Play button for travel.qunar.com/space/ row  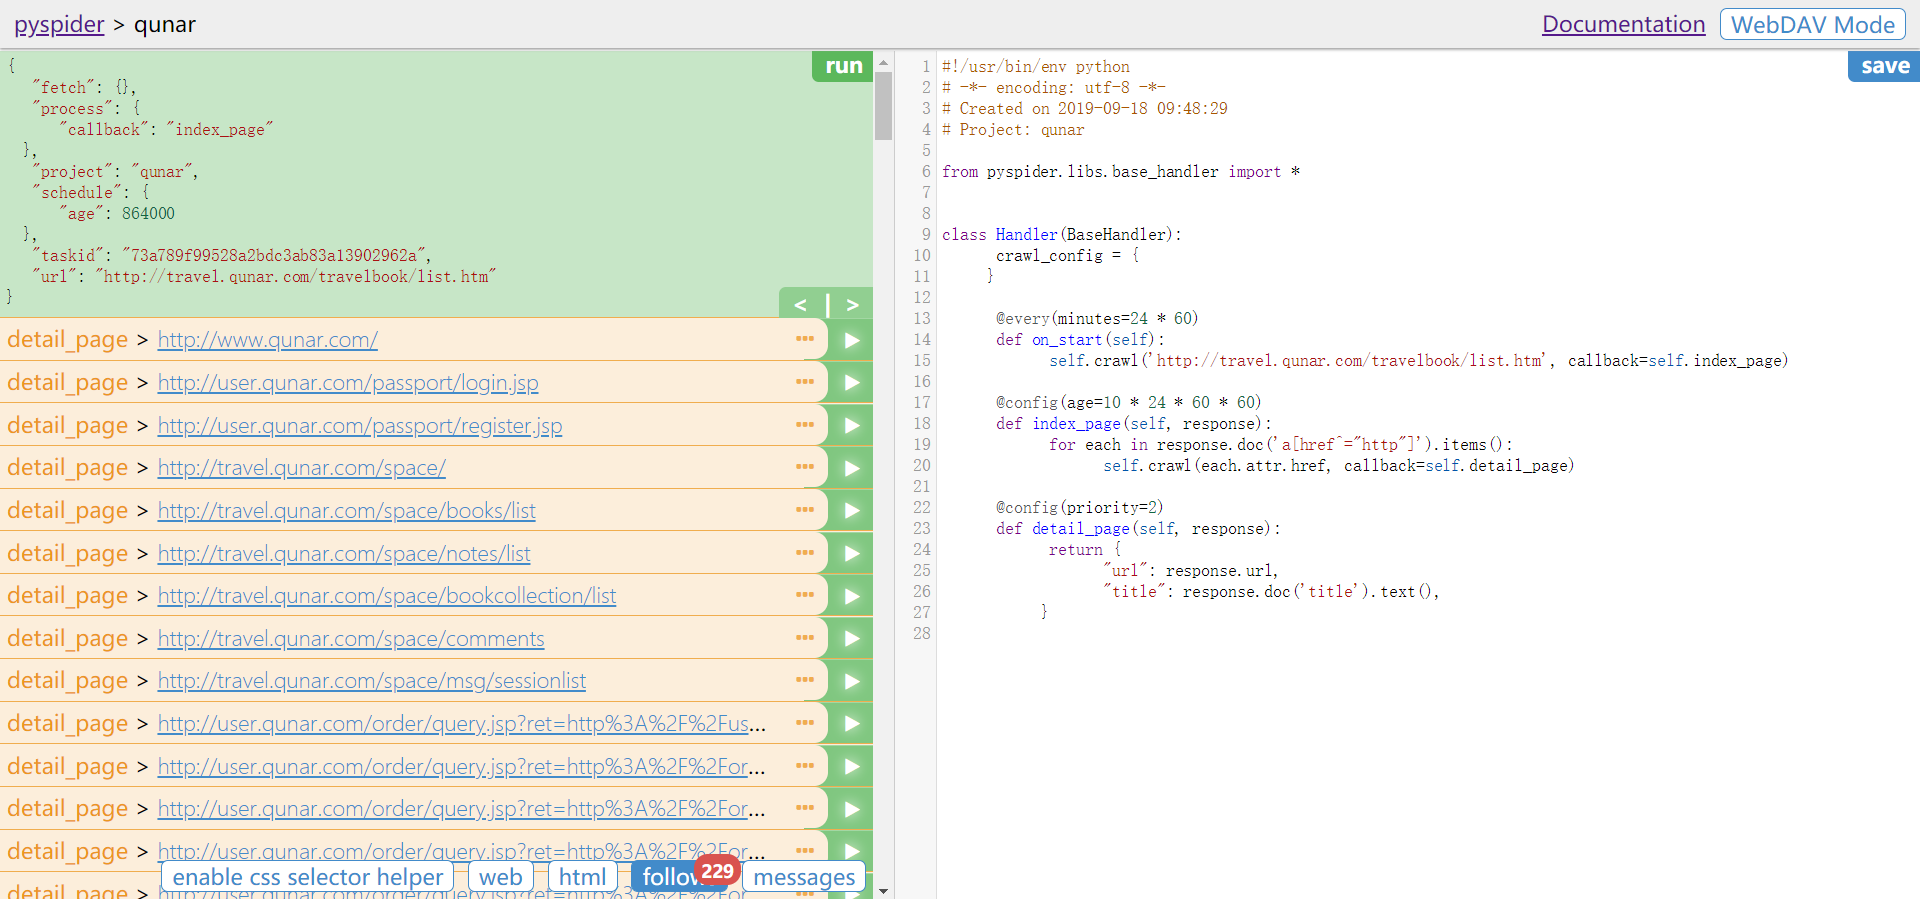click(850, 468)
